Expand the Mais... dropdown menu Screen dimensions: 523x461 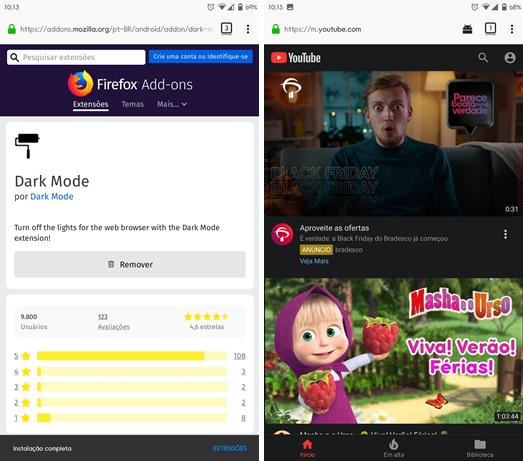pyautogui.click(x=172, y=104)
